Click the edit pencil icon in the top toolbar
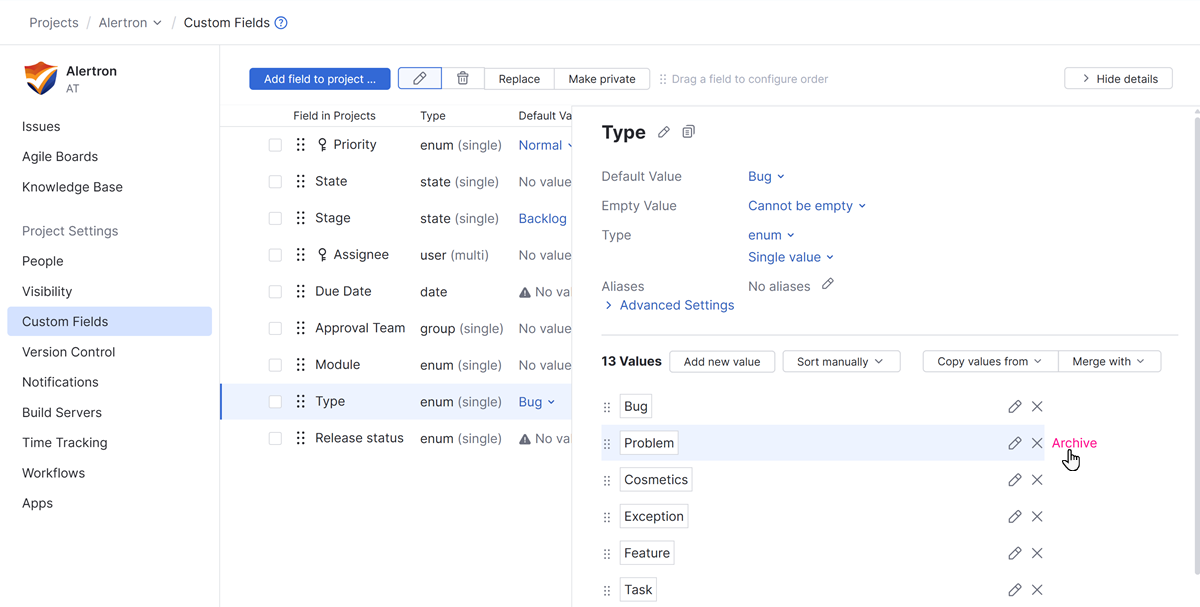The image size is (1200, 607). 419,77
